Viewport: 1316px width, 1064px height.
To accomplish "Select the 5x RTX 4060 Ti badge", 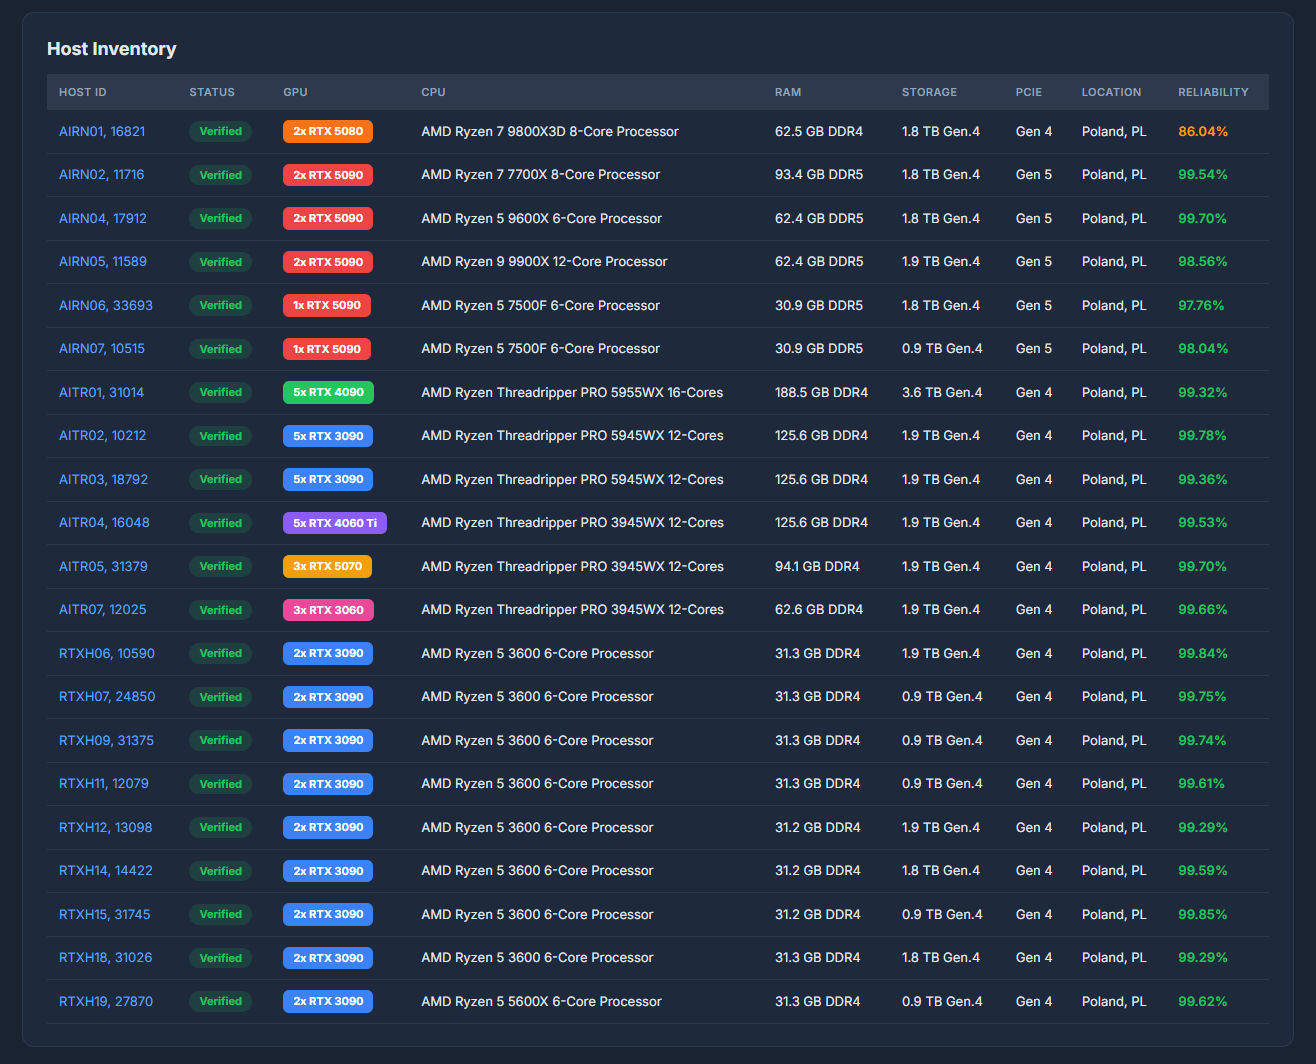I will [x=334, y=522].
